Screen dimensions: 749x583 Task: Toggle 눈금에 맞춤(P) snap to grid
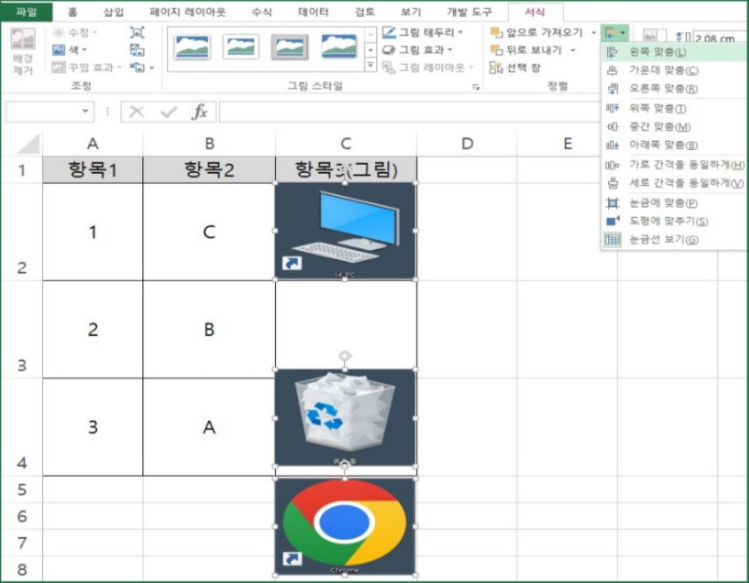click(x=673, y=203)
